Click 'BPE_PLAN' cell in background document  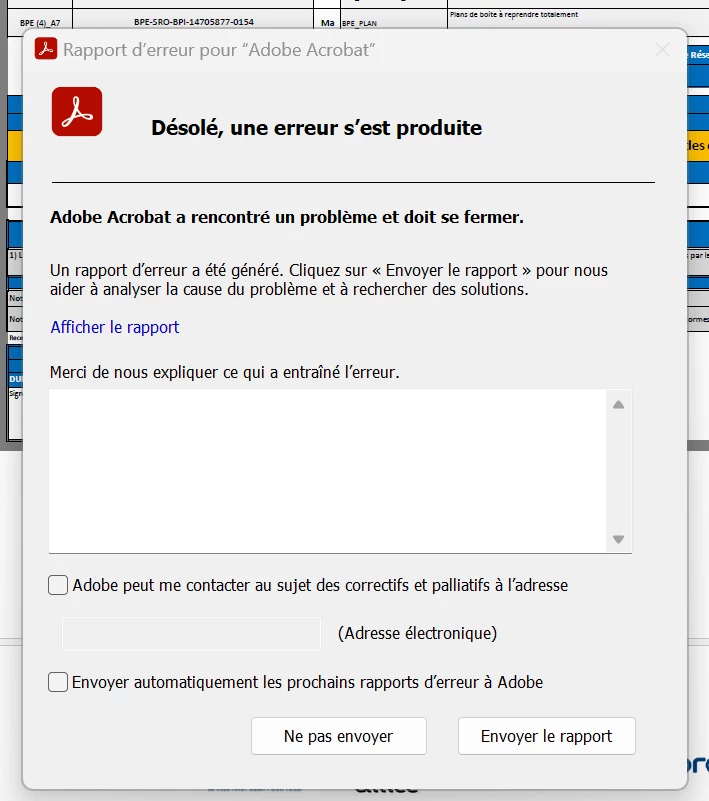(x=360, y=23)
